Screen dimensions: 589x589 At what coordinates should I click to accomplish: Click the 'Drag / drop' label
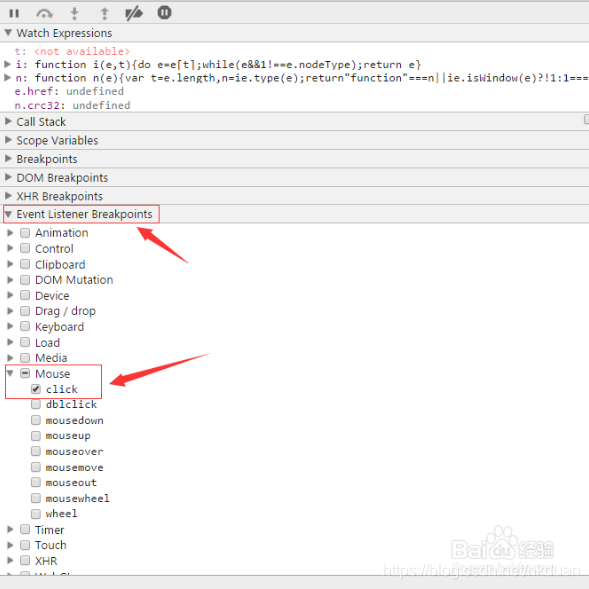tap(65, 311)
